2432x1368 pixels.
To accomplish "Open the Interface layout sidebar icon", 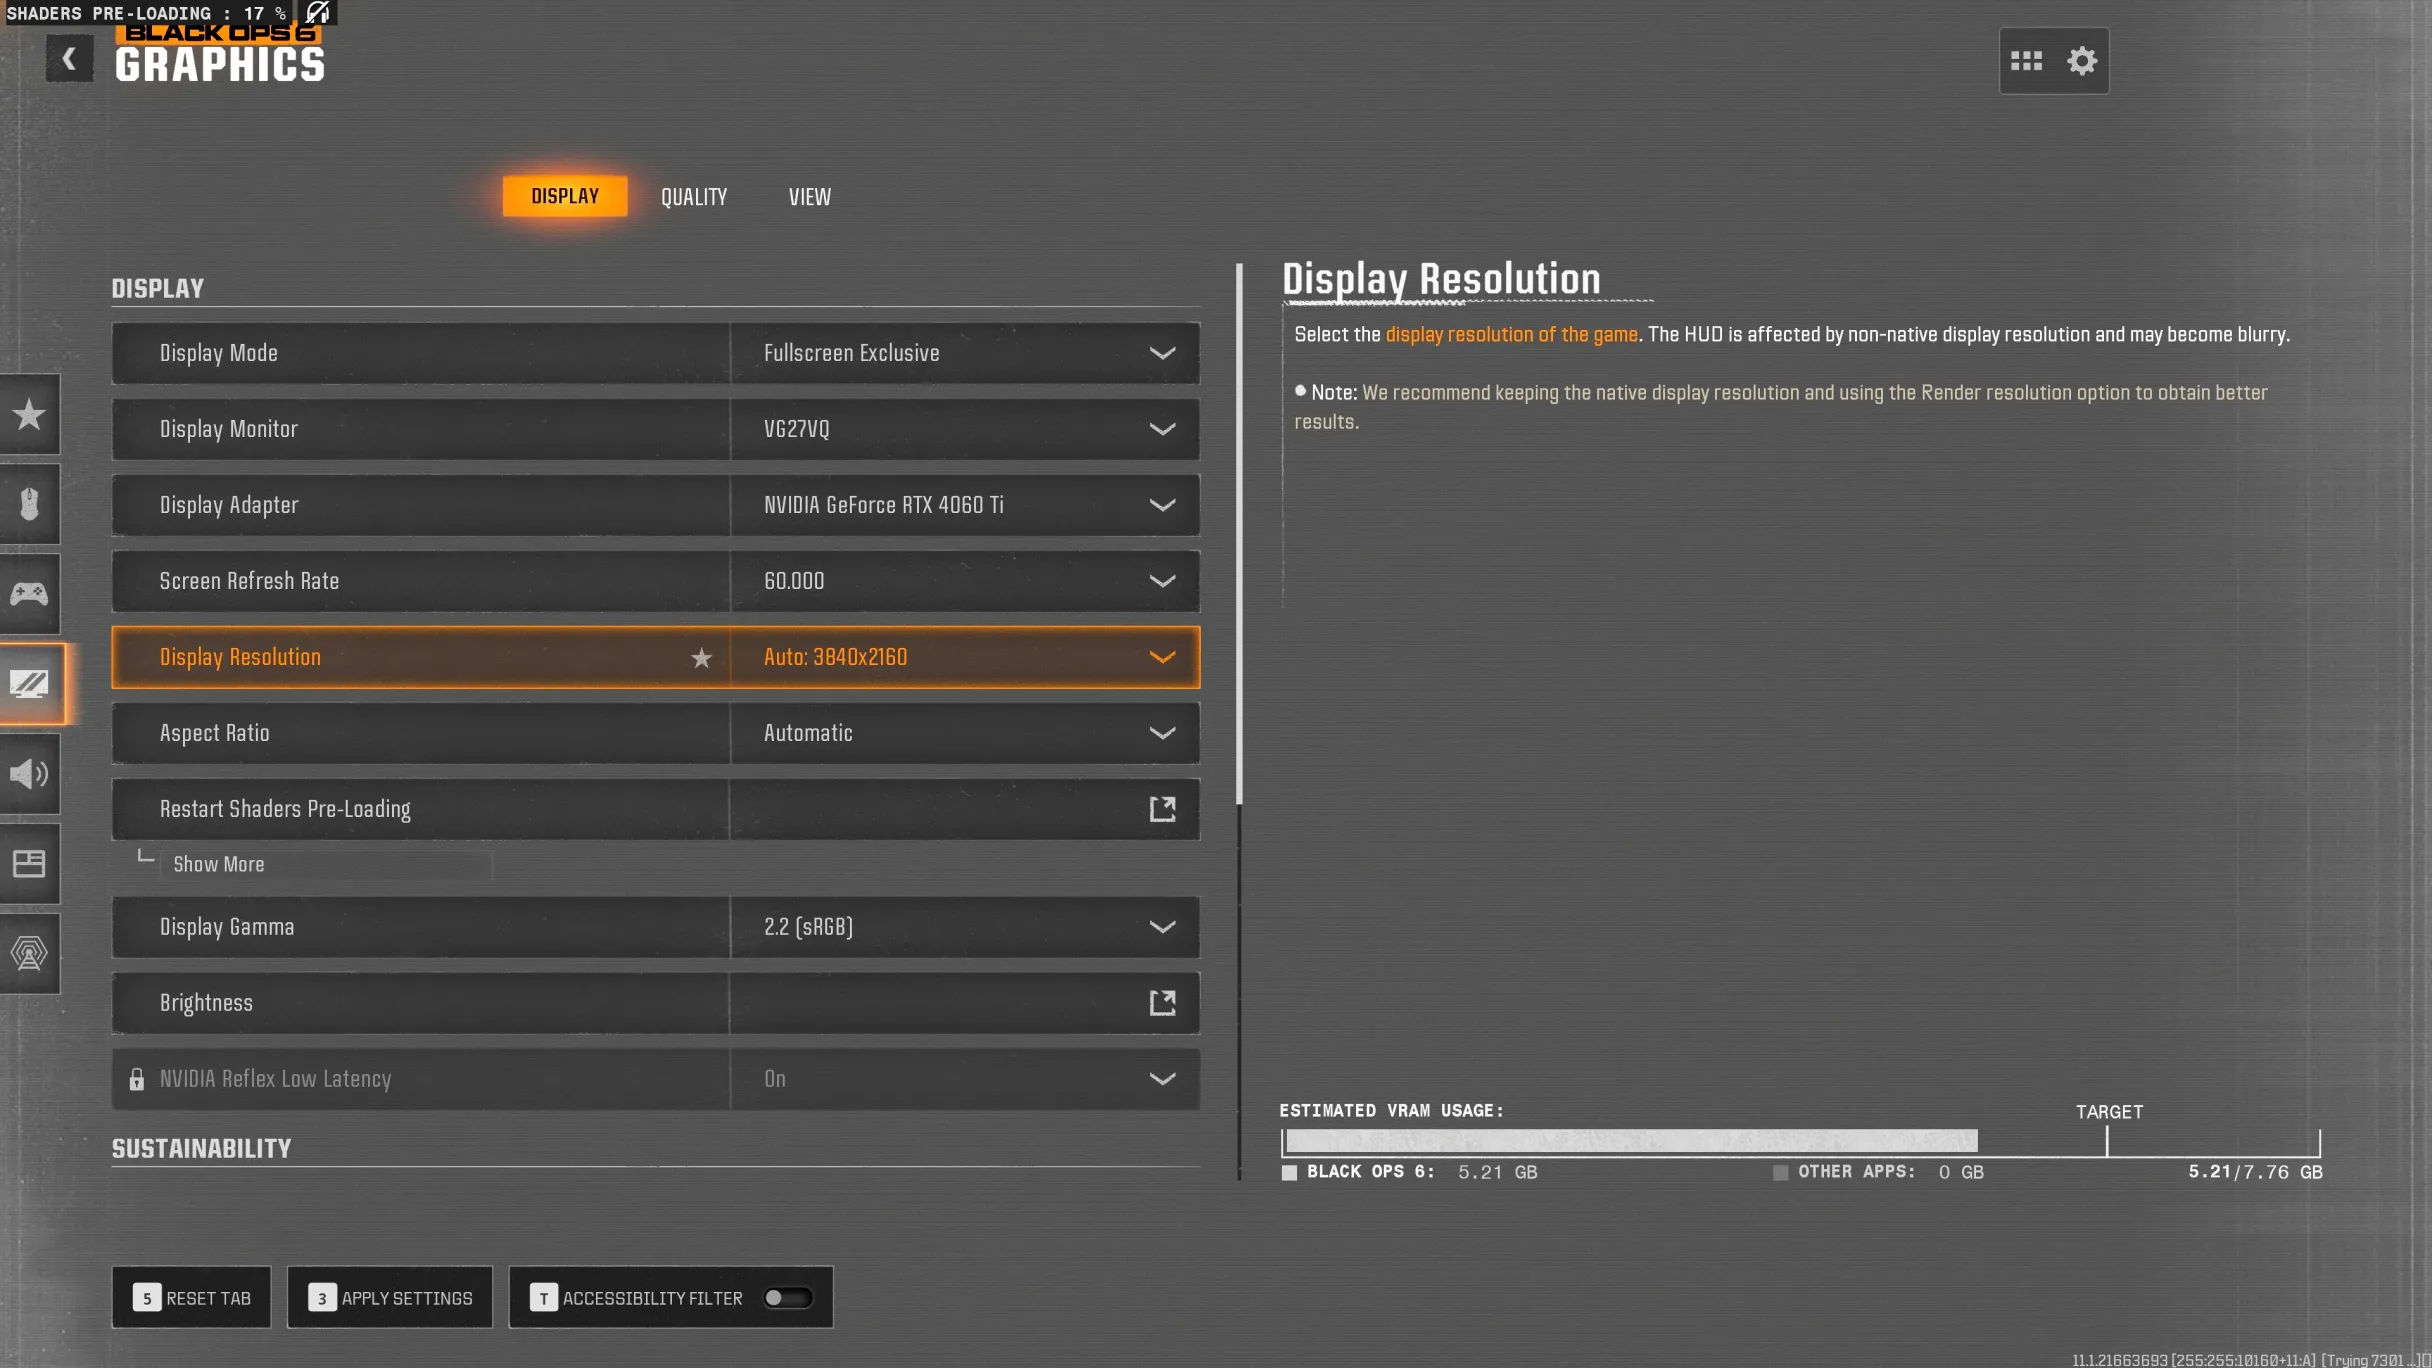I will pos(30,864).
